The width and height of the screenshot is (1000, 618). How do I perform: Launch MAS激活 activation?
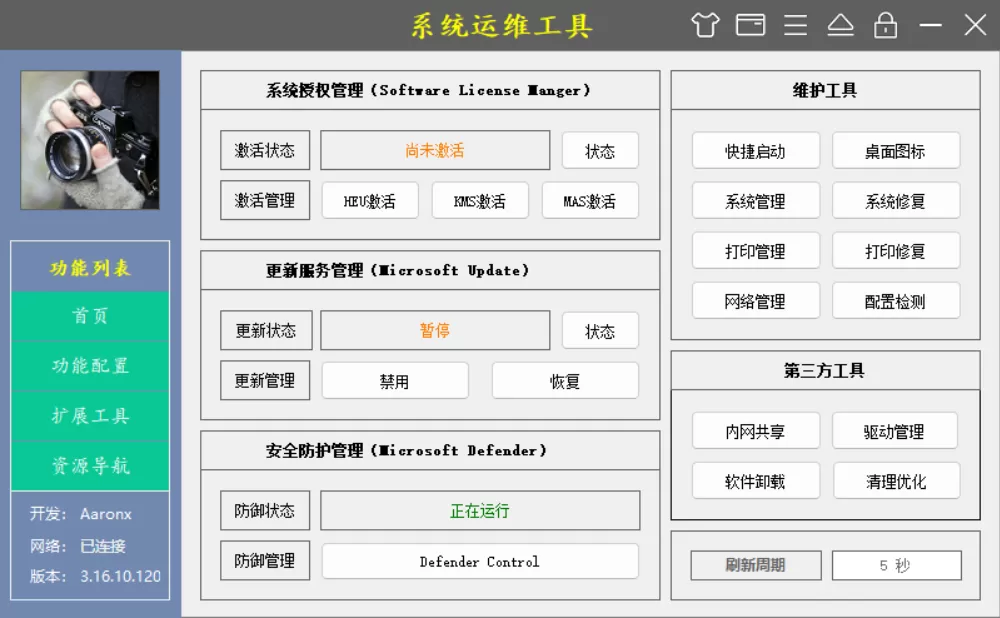click(589, 200)
